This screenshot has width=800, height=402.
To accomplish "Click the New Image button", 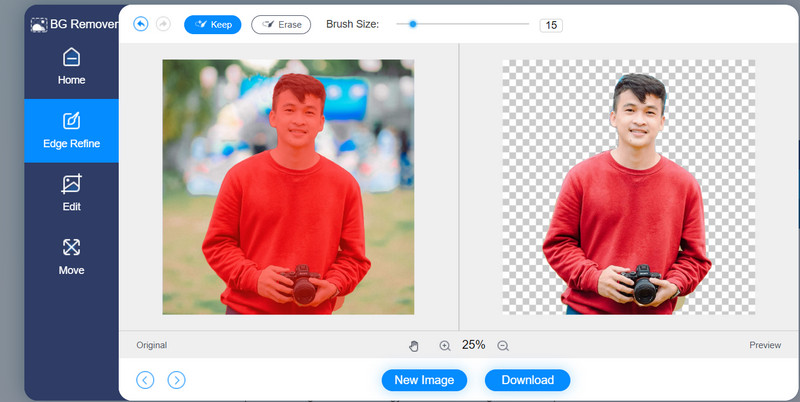I will tap(424, 380).
